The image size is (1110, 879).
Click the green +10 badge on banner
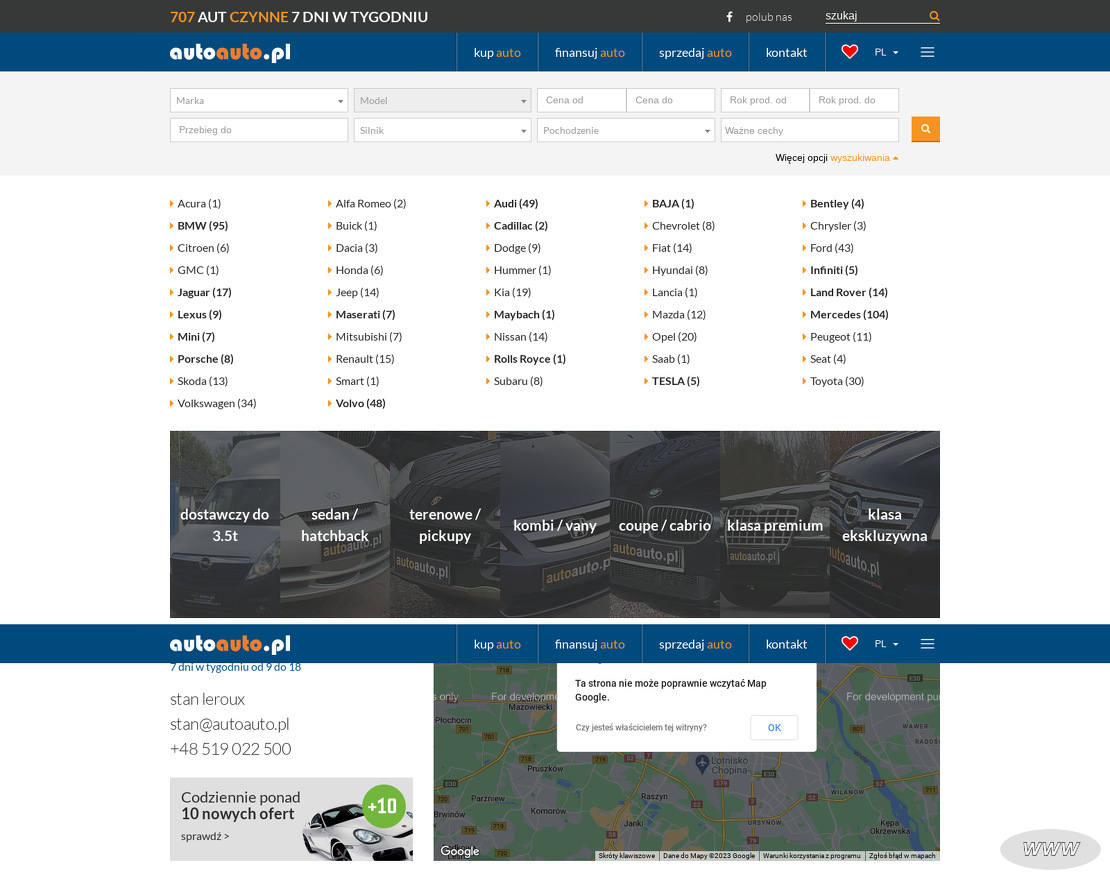[x=383, y=805]
